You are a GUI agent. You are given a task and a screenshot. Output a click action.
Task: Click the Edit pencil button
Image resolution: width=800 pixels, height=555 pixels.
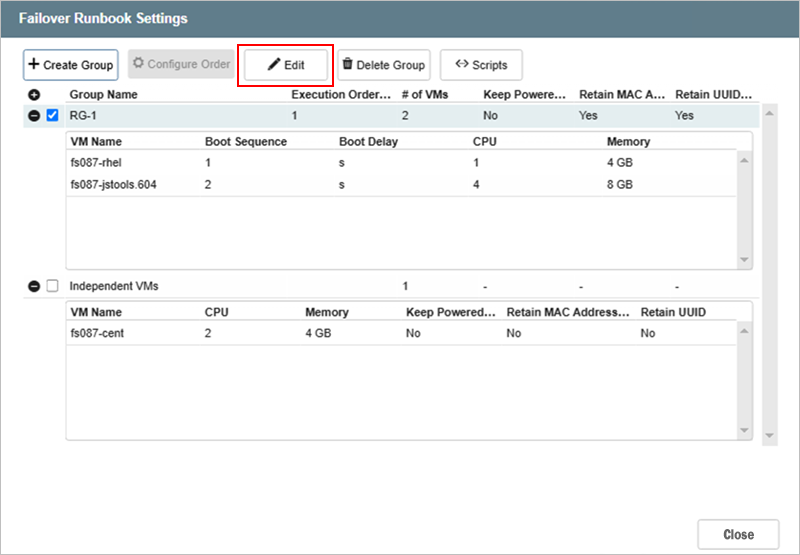click(x=286, y=65)
